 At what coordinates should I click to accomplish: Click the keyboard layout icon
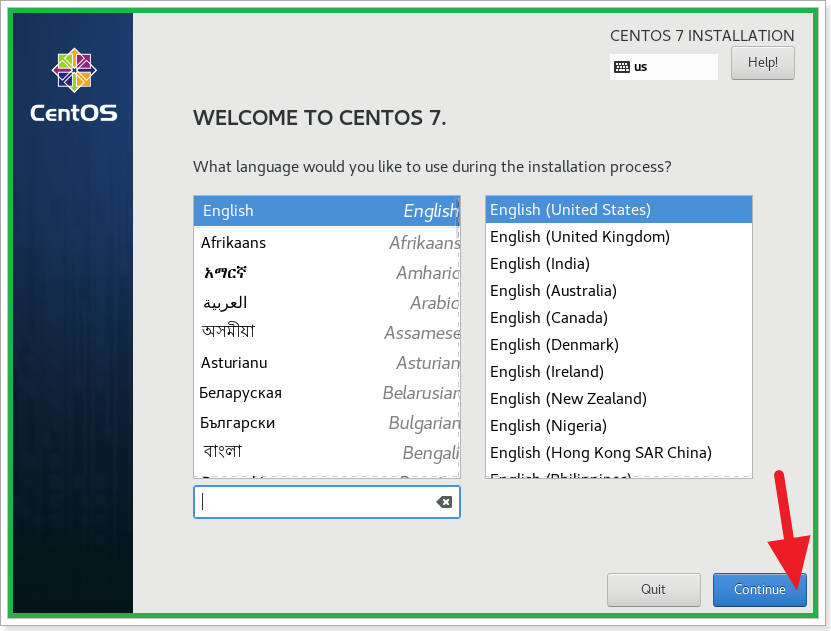point(622,67)
